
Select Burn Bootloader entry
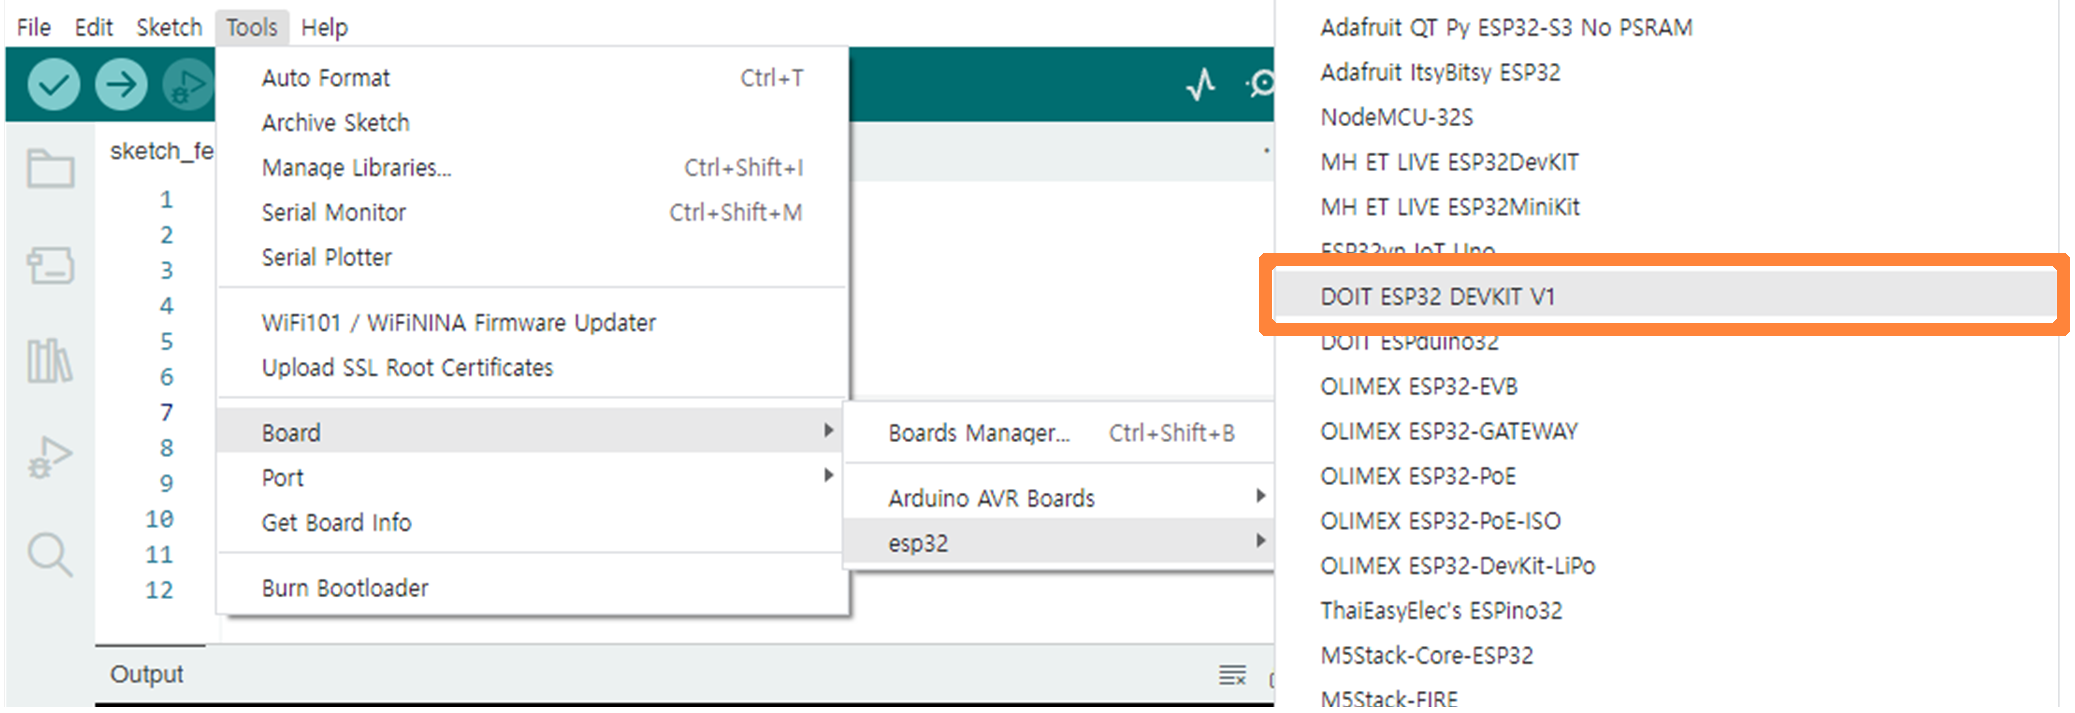pyautogui.click(x=532, y=588)
